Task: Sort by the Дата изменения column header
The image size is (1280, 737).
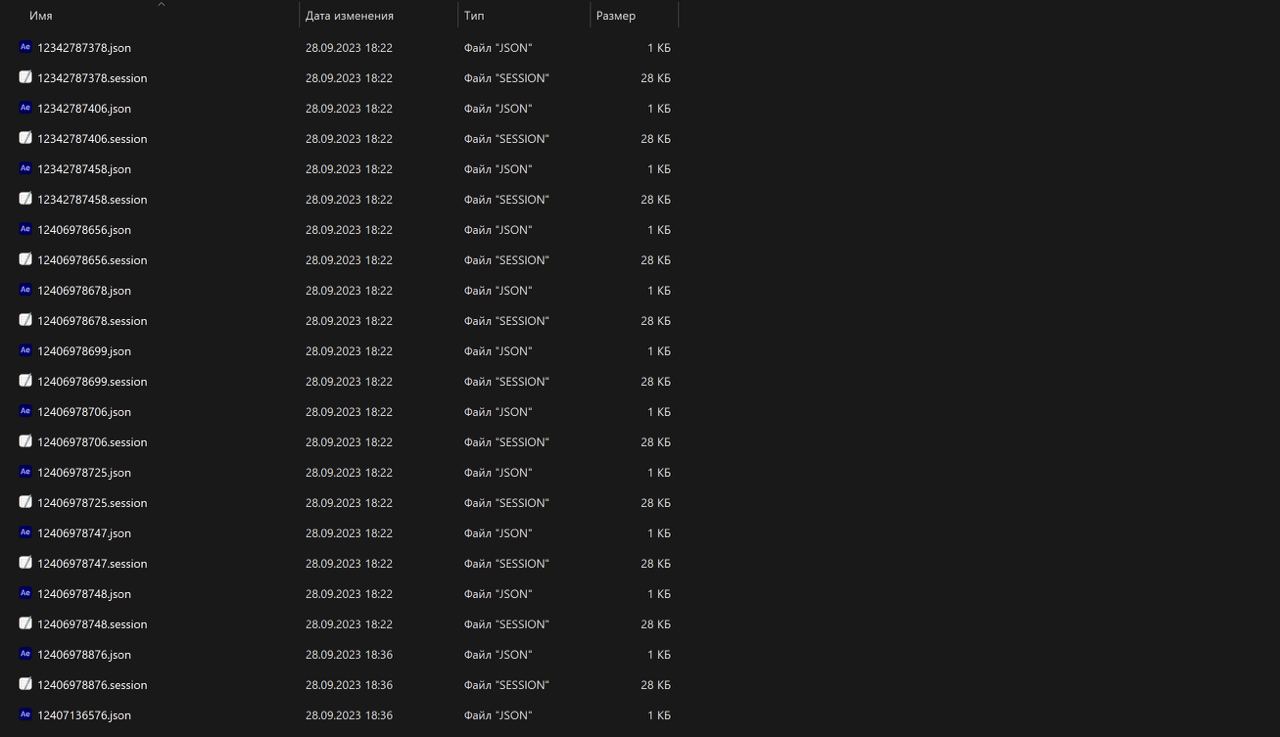Action: (349, 15)
